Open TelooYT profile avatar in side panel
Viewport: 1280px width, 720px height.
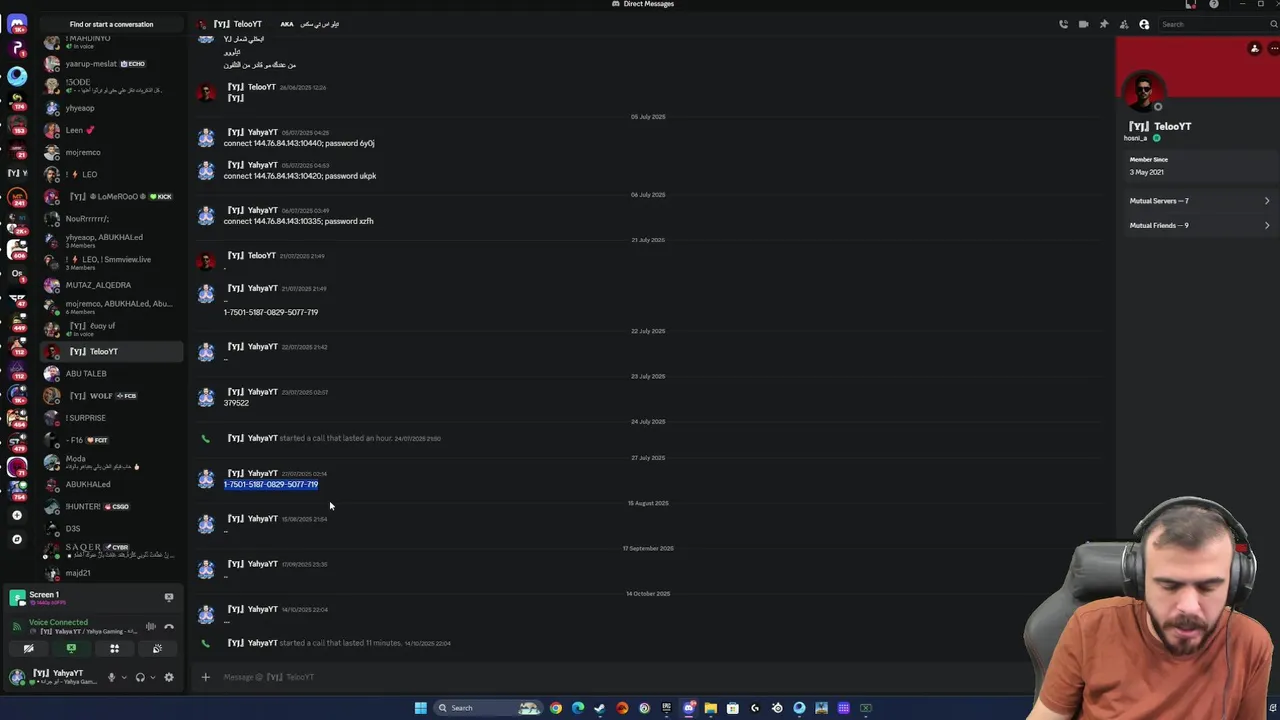[1144, 93]
